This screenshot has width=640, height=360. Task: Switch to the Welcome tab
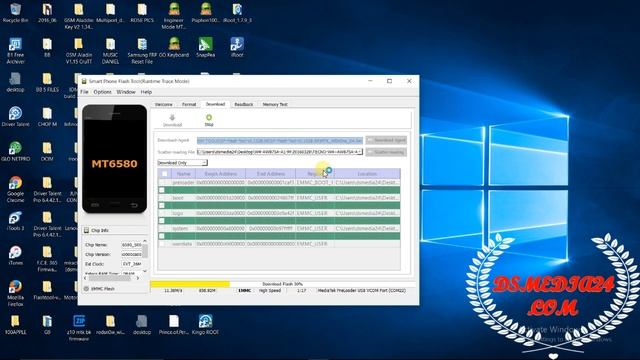point(164,104)
